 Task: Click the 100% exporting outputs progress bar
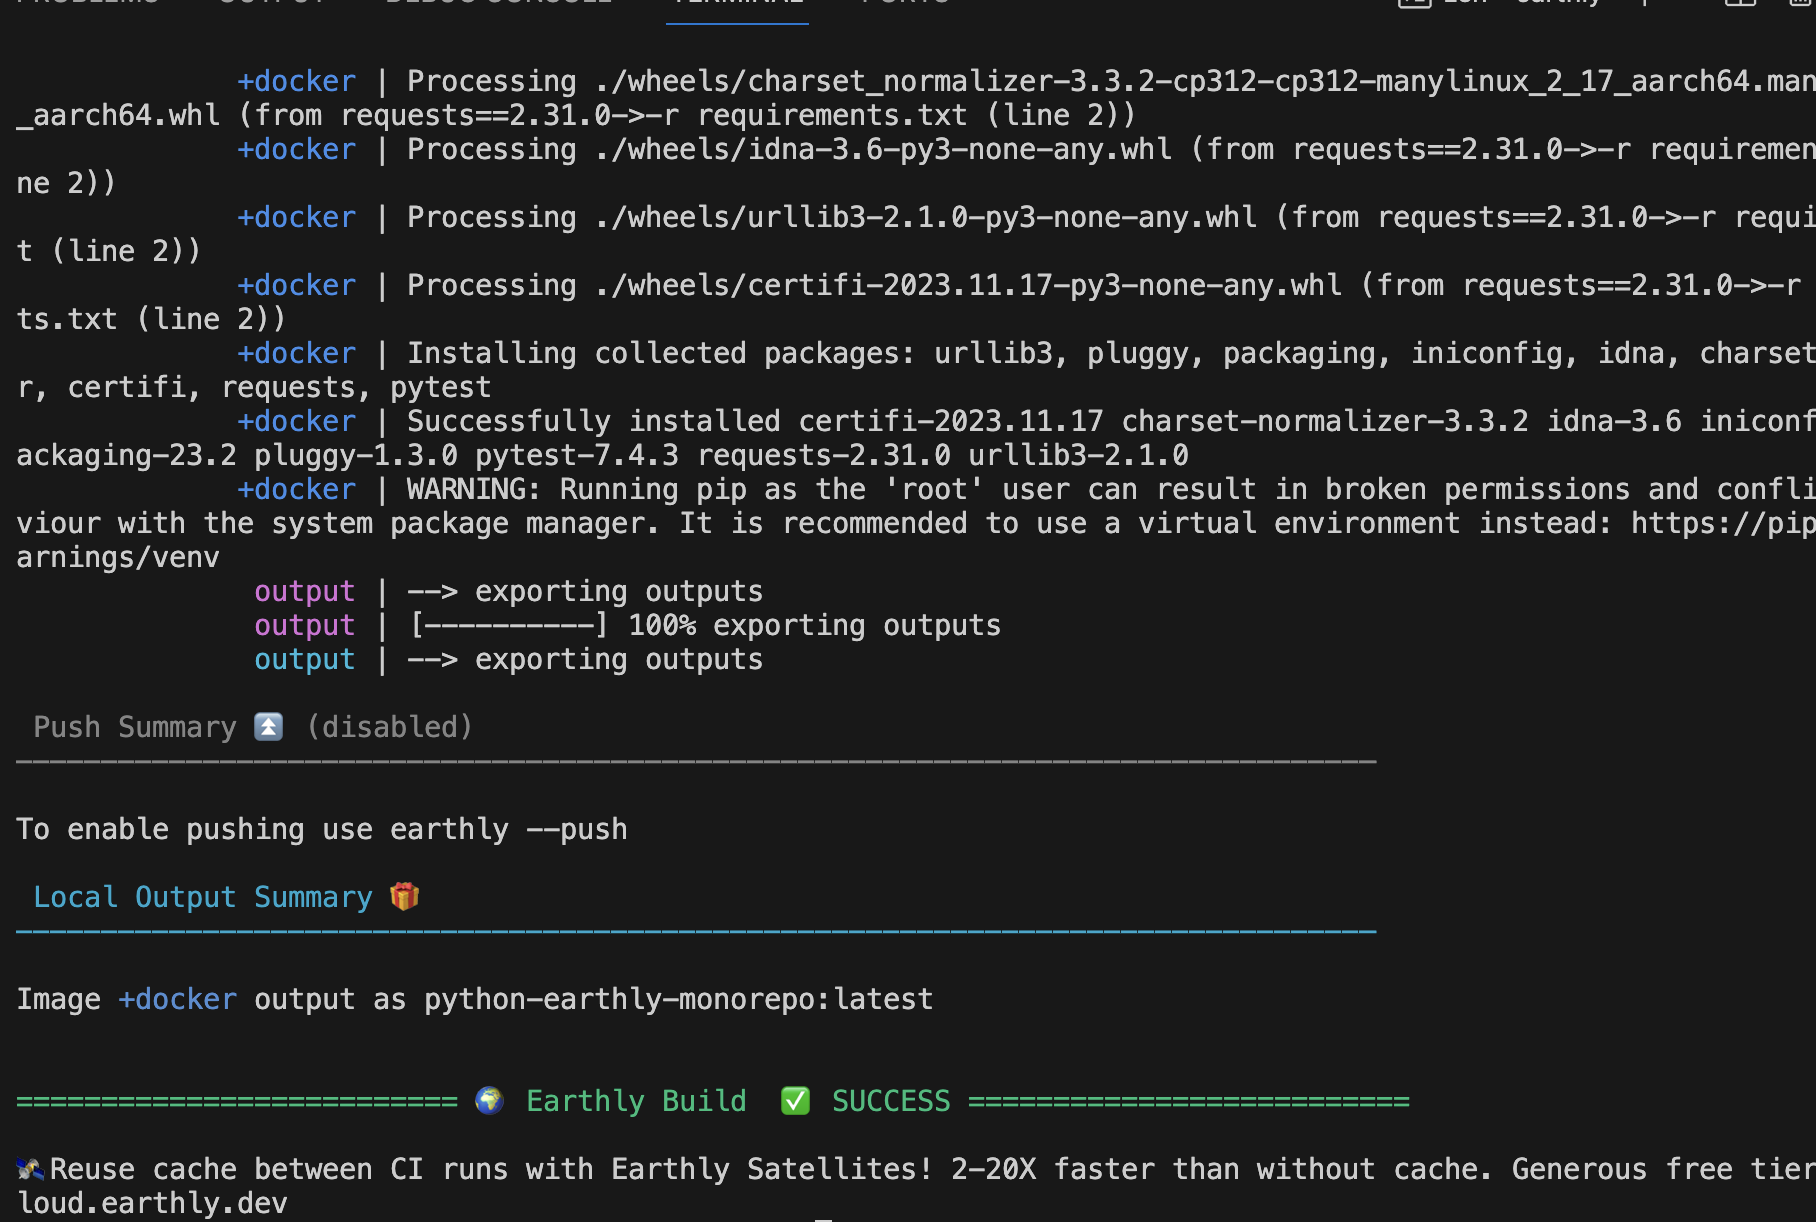pyautogui.click(x=508, y=626)
